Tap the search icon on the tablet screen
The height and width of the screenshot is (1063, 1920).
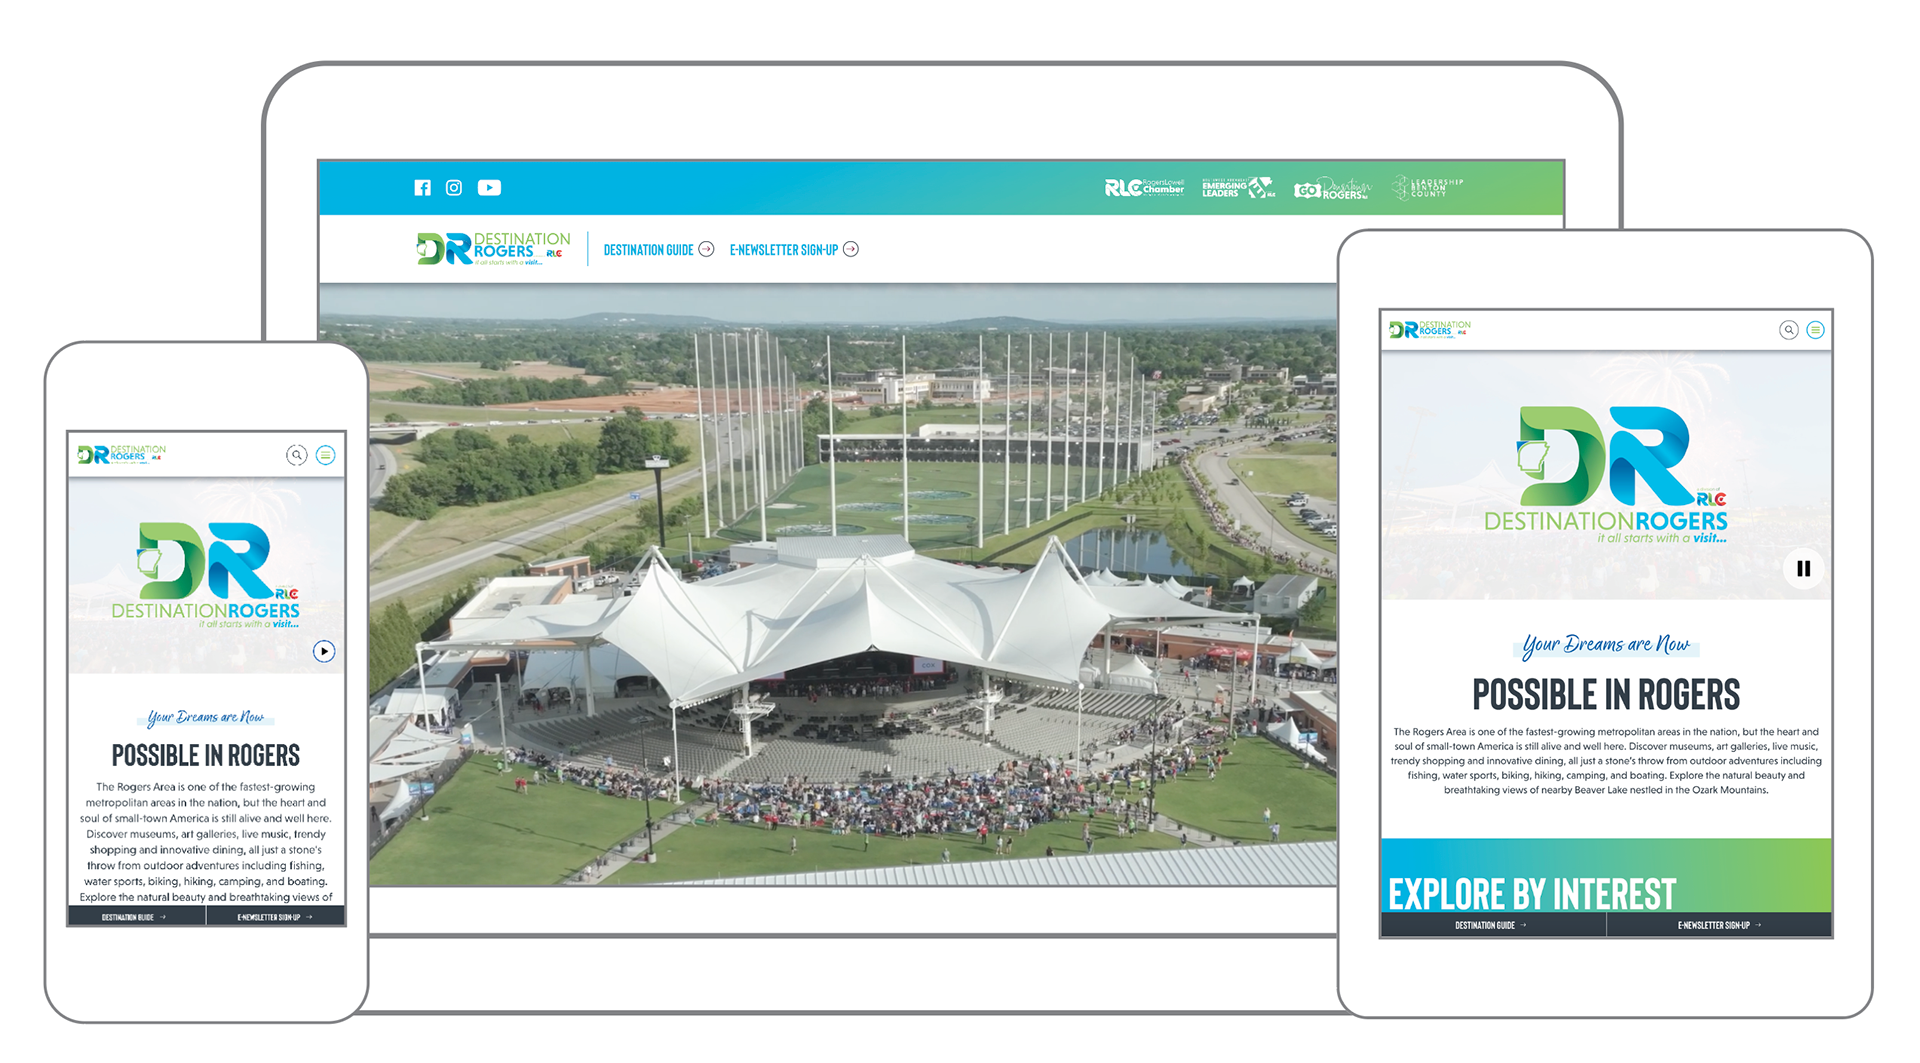coord(1789,330)
